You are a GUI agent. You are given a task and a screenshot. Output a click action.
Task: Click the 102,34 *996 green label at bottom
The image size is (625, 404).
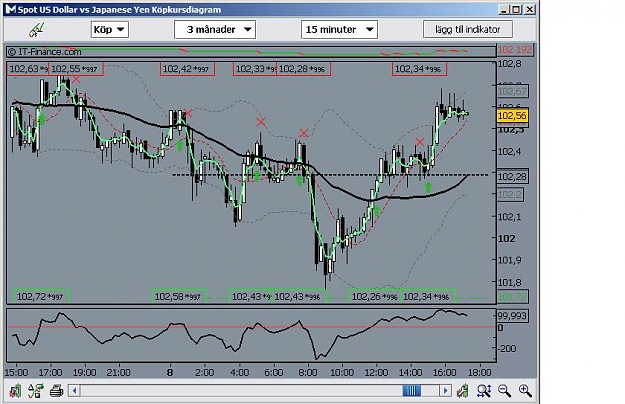click(428, 296)
